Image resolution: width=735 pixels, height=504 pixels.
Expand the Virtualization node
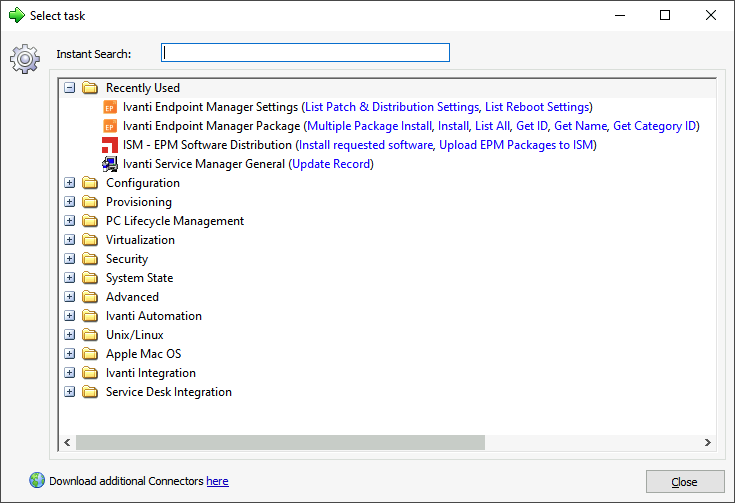click(69, 240)
